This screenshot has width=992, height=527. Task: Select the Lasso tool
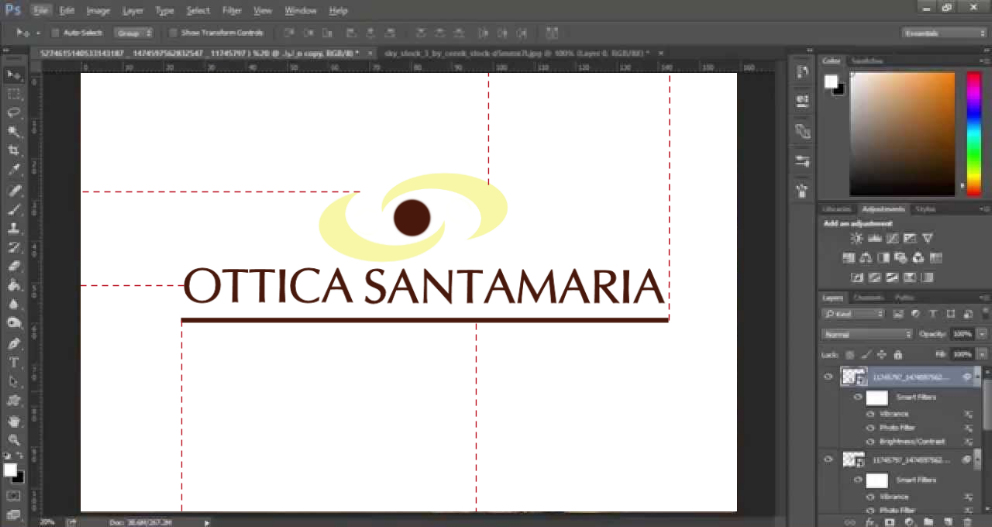(x=14, y=113)
